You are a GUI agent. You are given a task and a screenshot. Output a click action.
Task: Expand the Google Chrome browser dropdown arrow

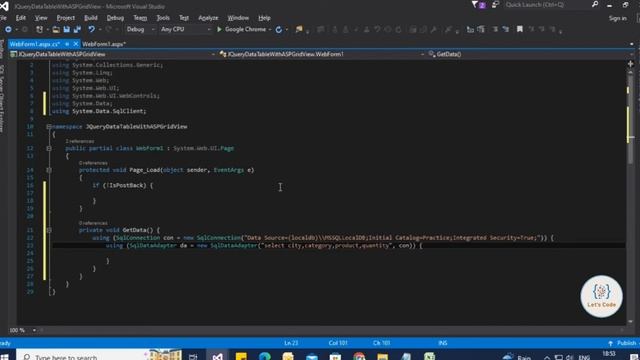coord(270,29)
